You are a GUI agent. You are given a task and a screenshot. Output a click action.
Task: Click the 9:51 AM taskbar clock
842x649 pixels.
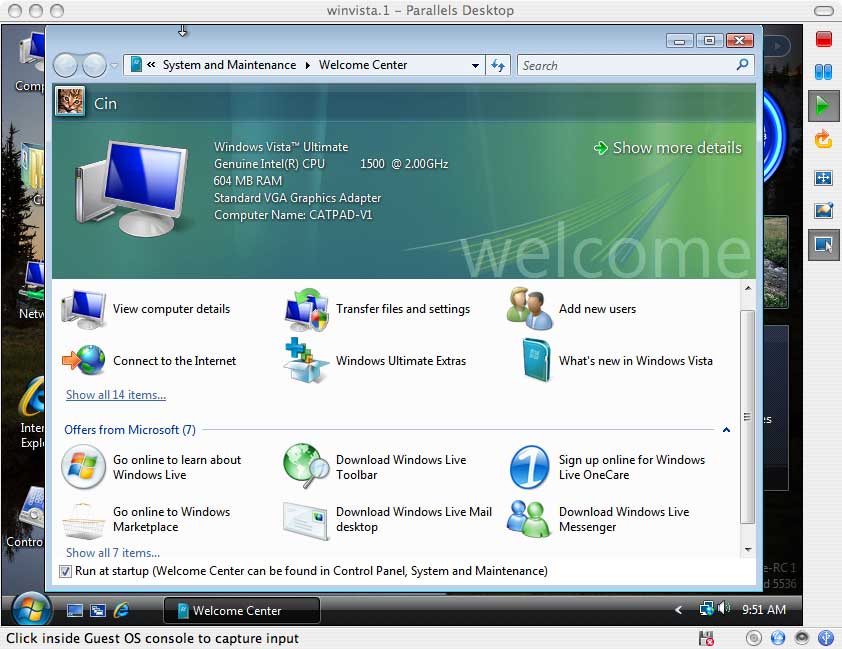764,609
